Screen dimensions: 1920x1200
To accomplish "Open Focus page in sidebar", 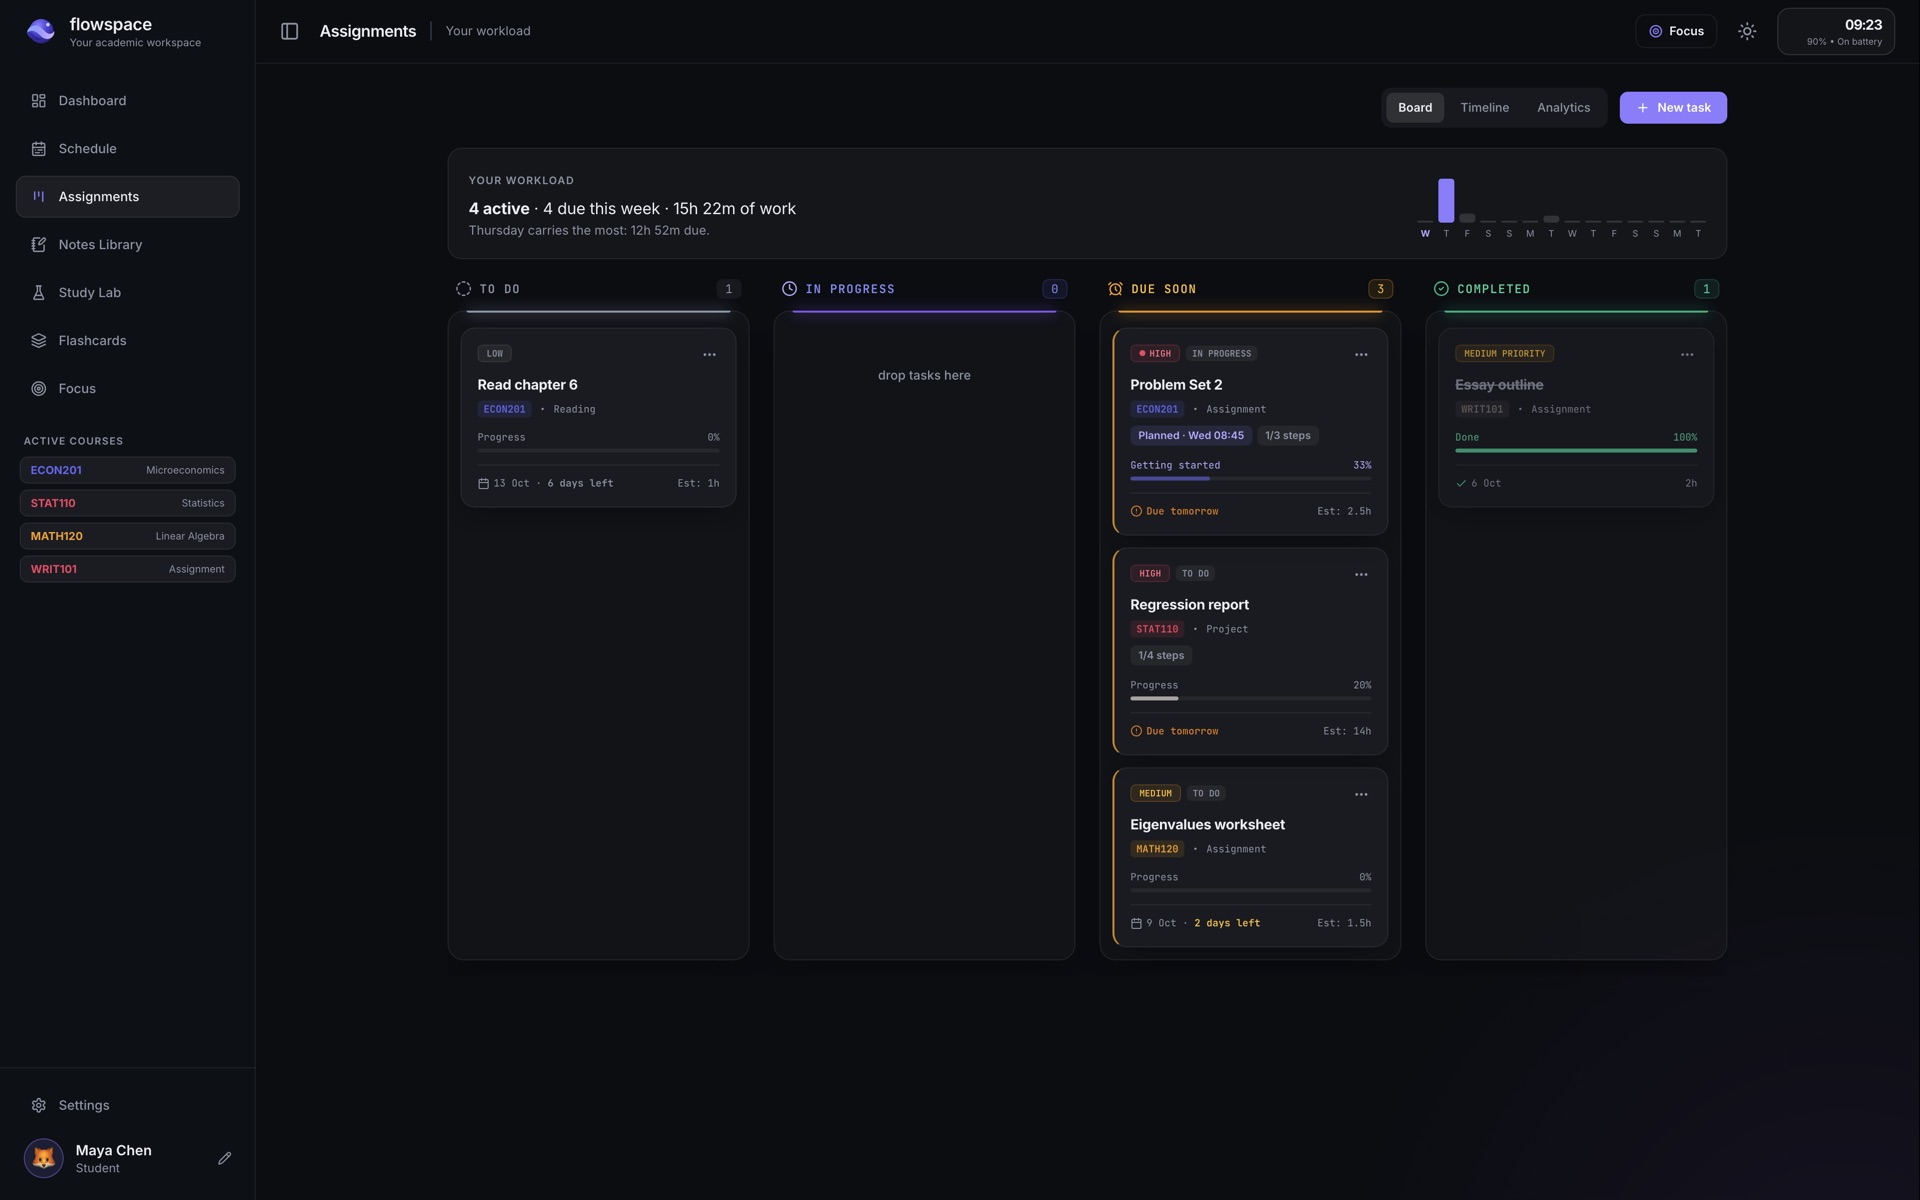I will point(127,389).
